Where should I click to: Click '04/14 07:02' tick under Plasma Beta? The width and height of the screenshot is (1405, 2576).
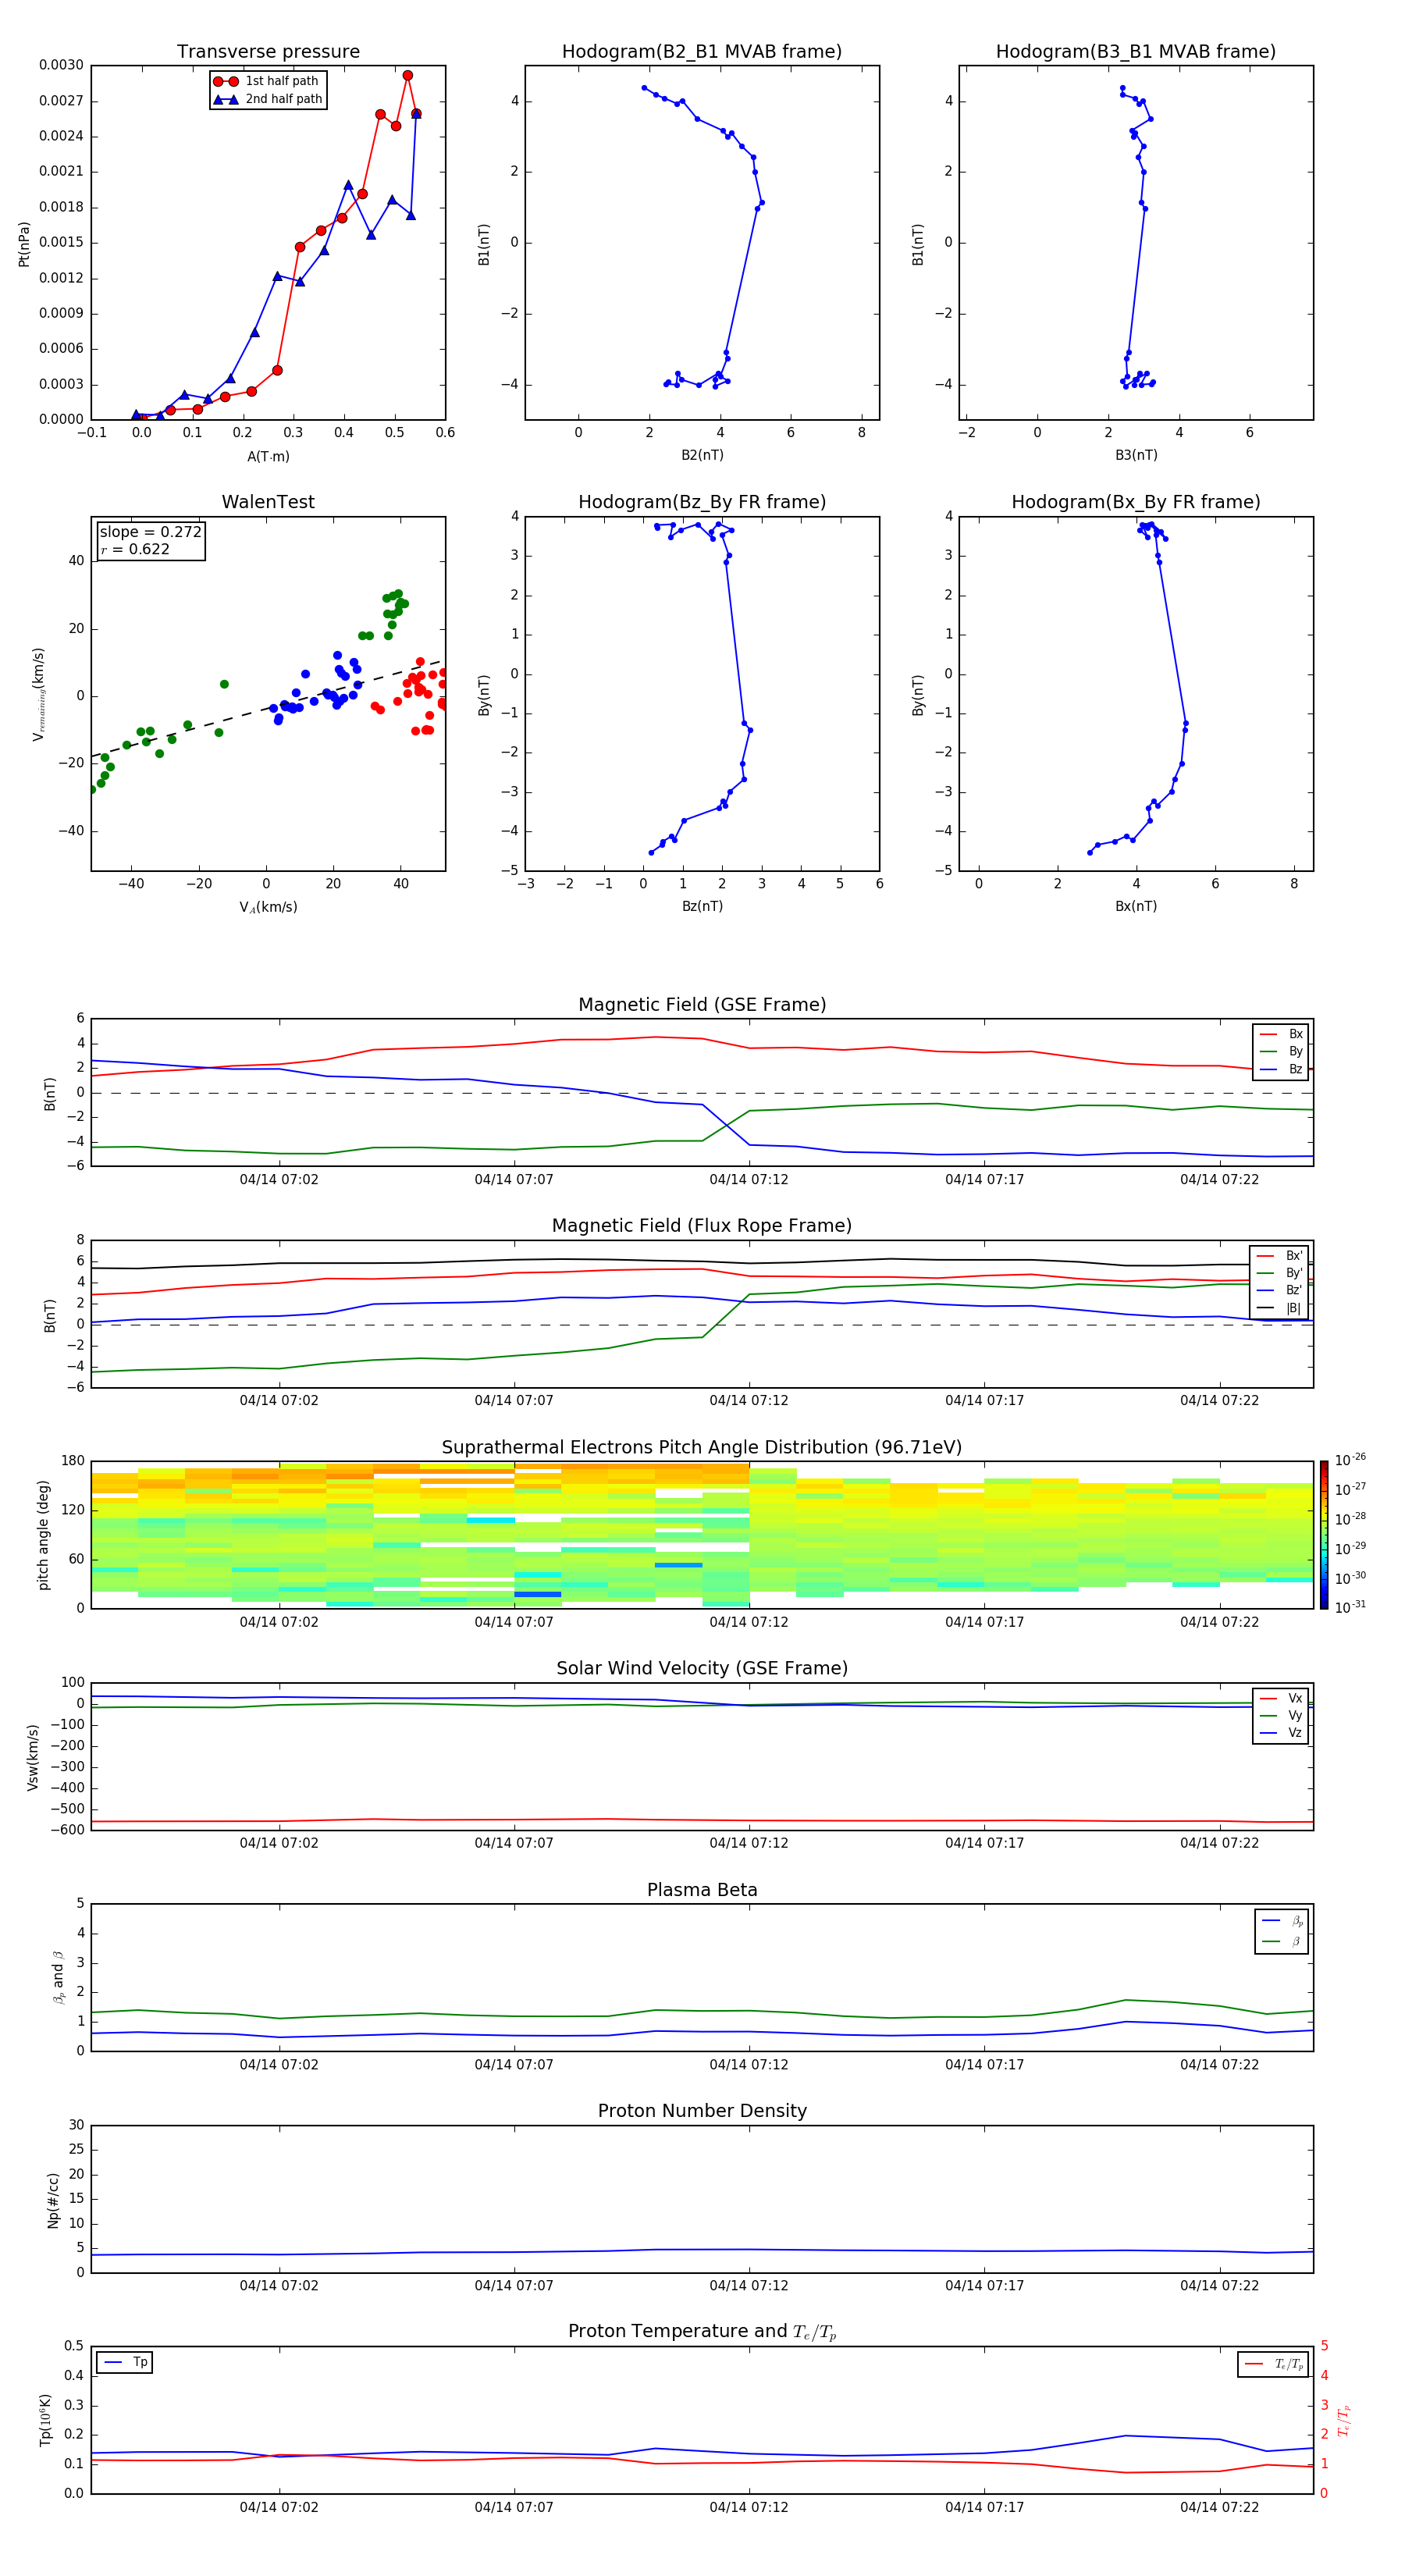pyautogui.click(x=279, y=2065)
